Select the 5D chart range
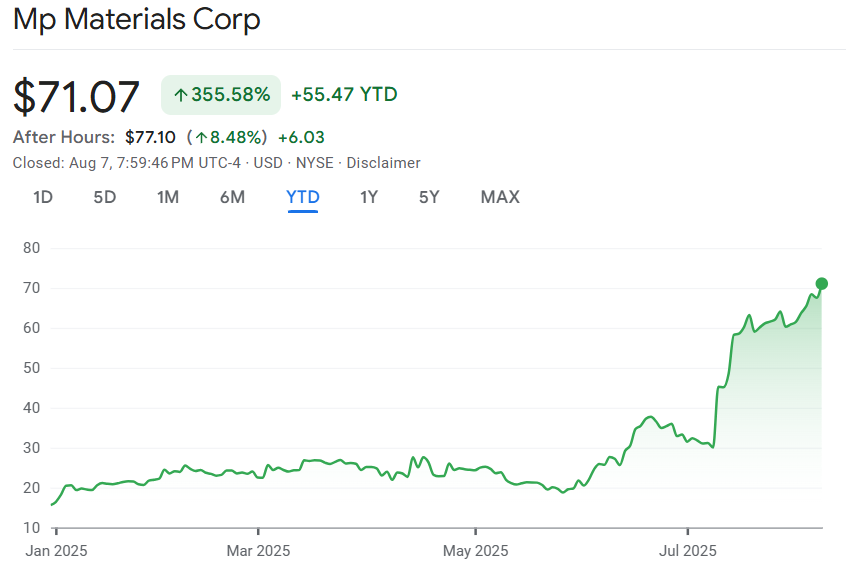The height and width of the screenshot is (568, 846). tap(105, 197)
